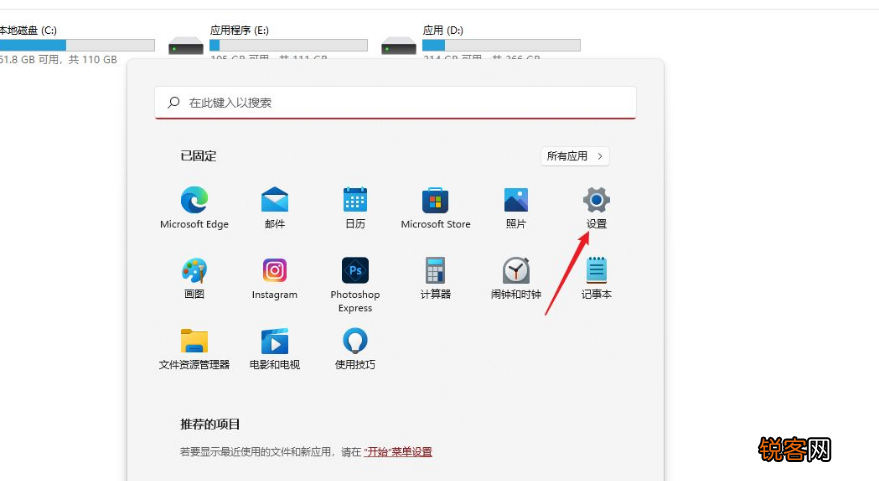This screenshot has width=879, height=481.
Task: Open Microsoft Store
Action: pyautogui.click(x=436, y=207)
